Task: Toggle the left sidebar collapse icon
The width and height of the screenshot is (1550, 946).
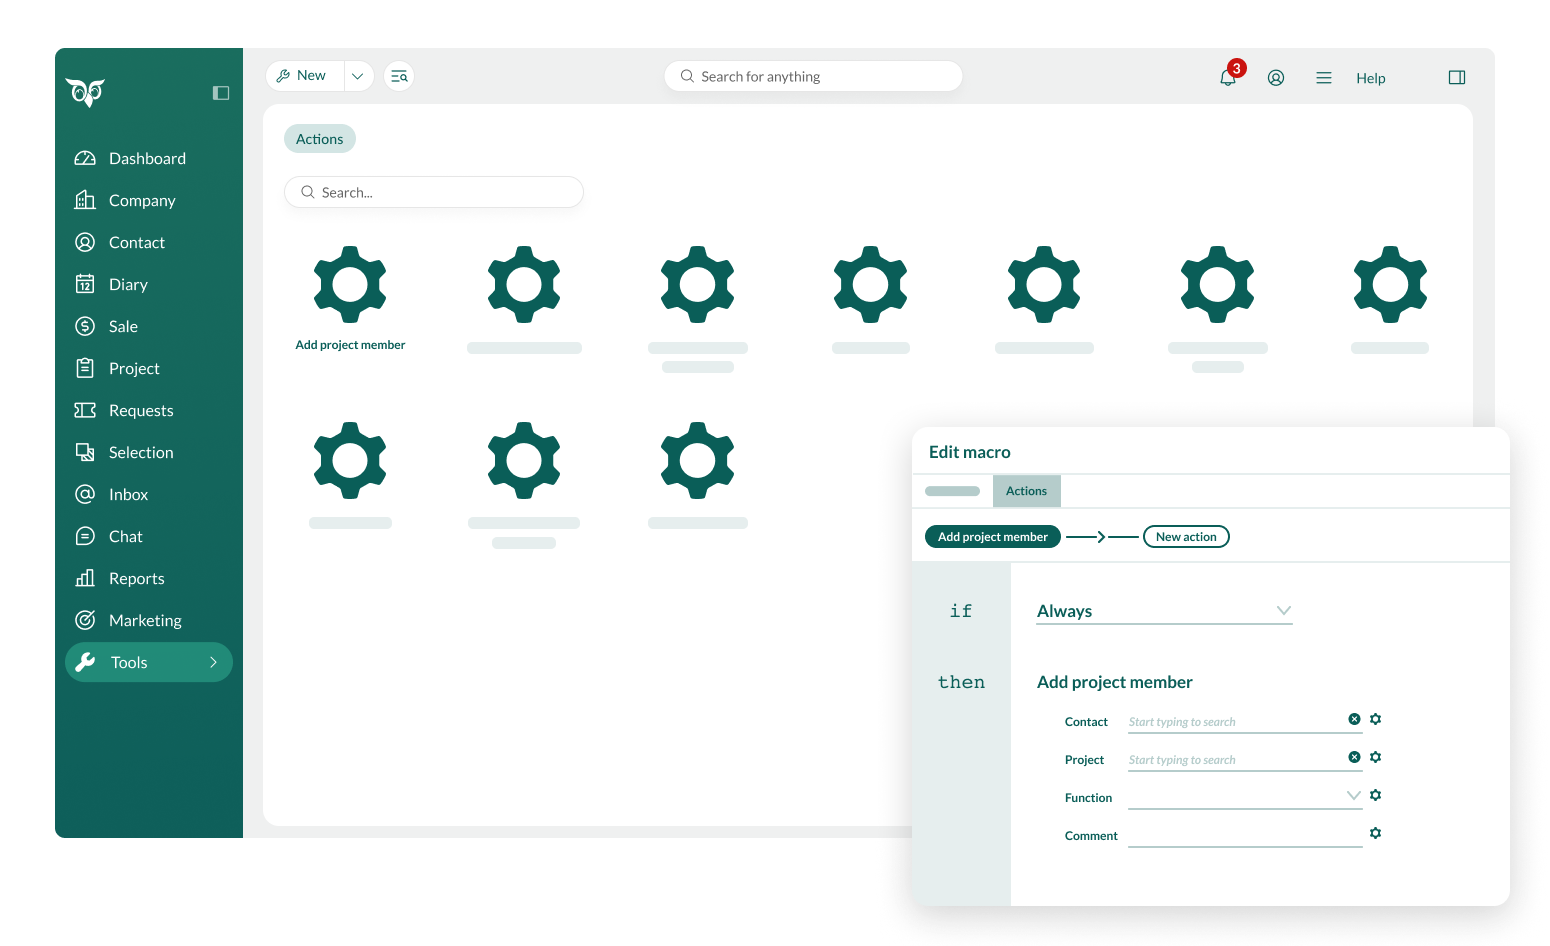Action: (x=221, y=93)
